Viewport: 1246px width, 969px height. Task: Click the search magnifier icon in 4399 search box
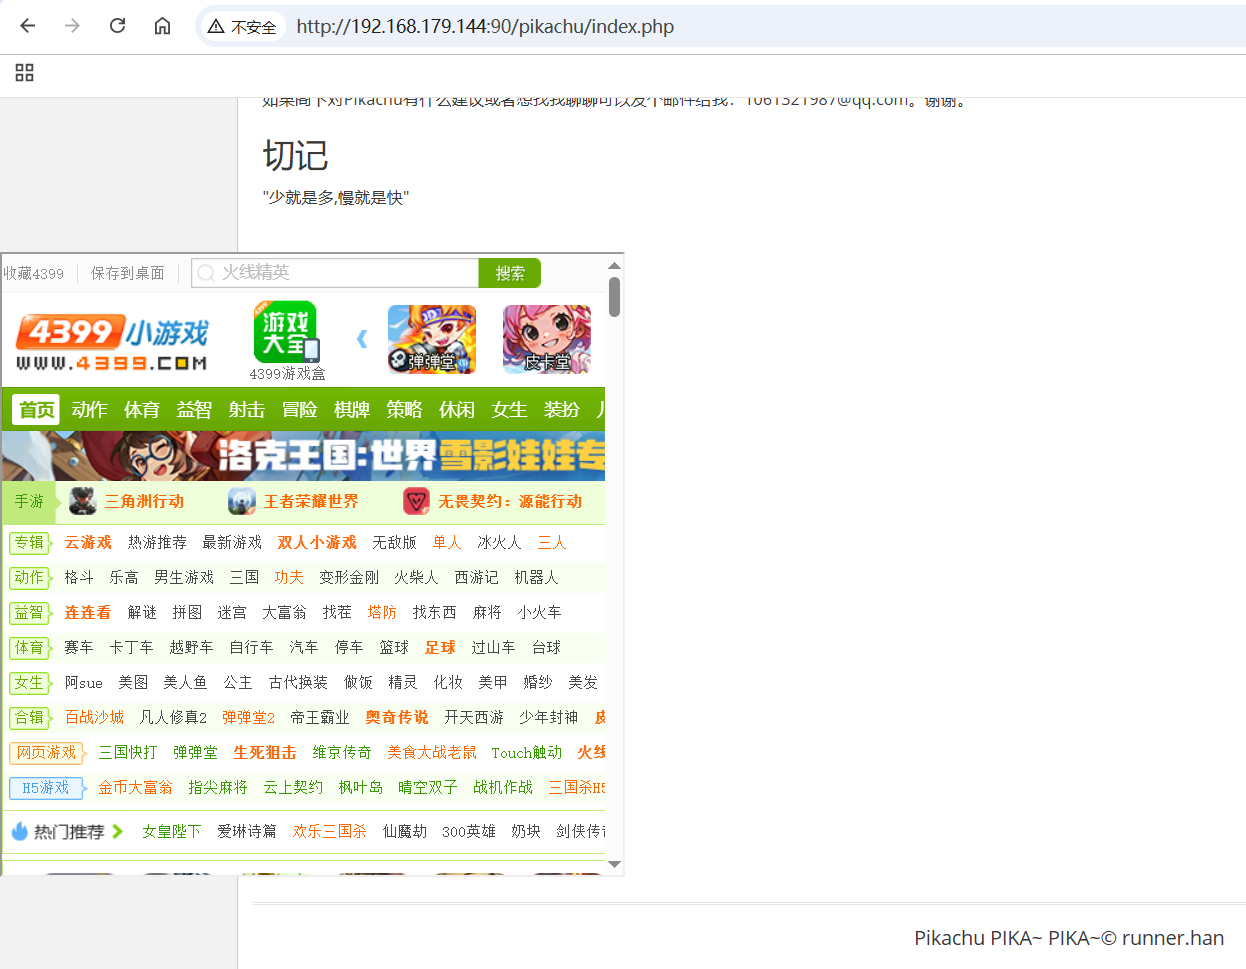pyautogui.click(x=205, y=273)
